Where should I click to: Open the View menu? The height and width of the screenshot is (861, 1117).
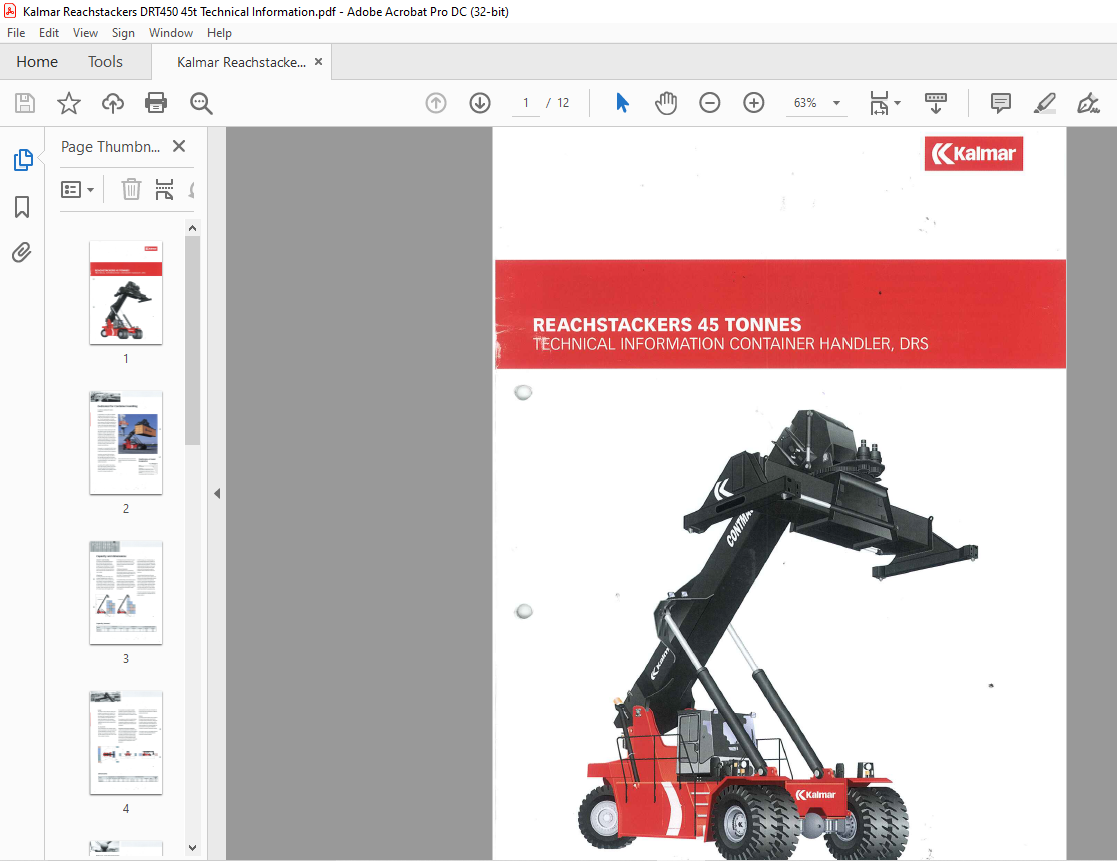[x=85, y=33]
